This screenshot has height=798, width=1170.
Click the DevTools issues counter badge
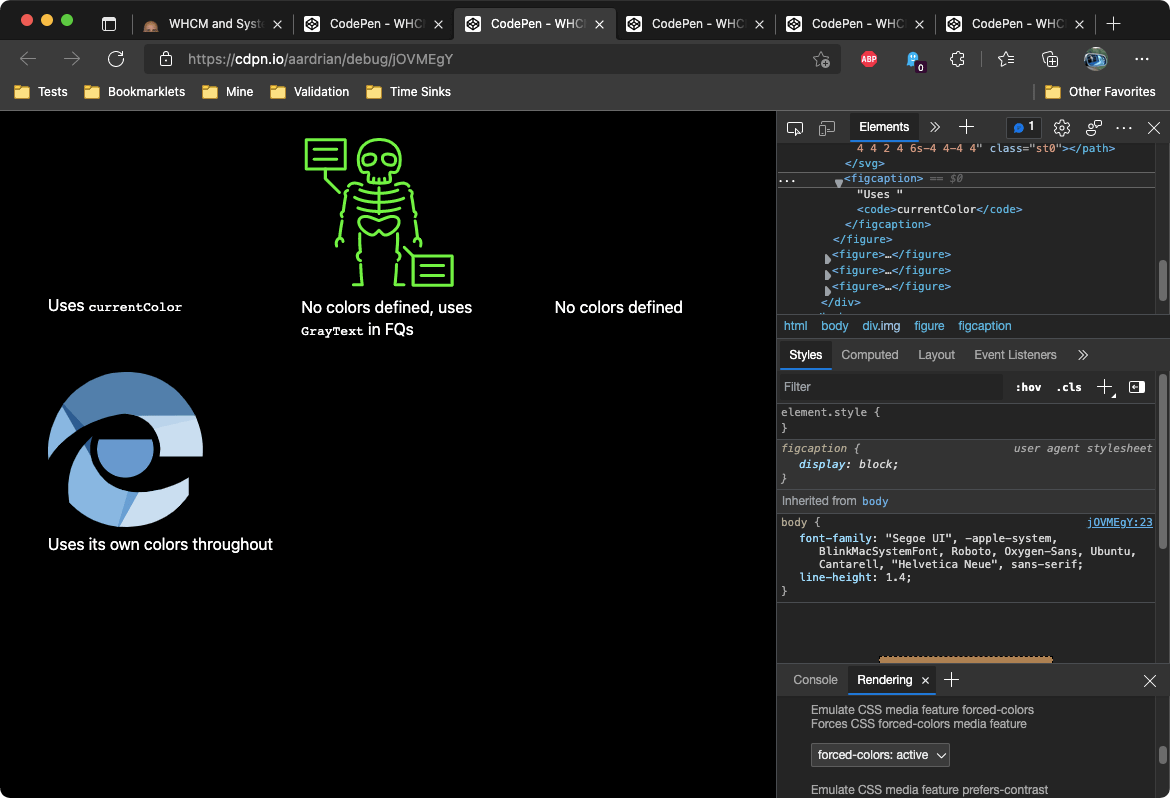(1024, 128)
